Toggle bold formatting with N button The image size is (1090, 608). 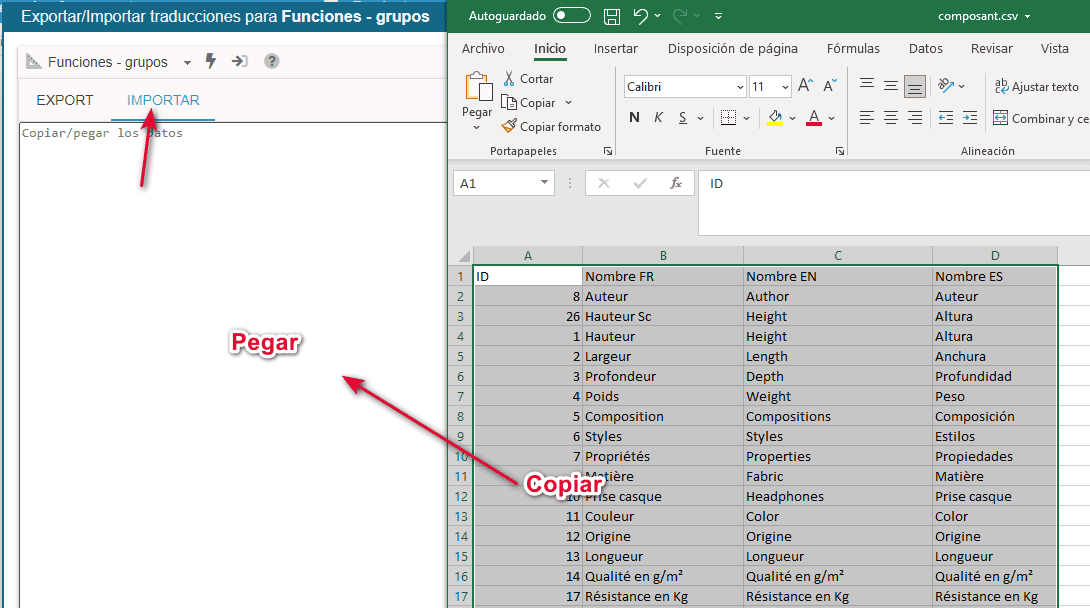[634, 118]
